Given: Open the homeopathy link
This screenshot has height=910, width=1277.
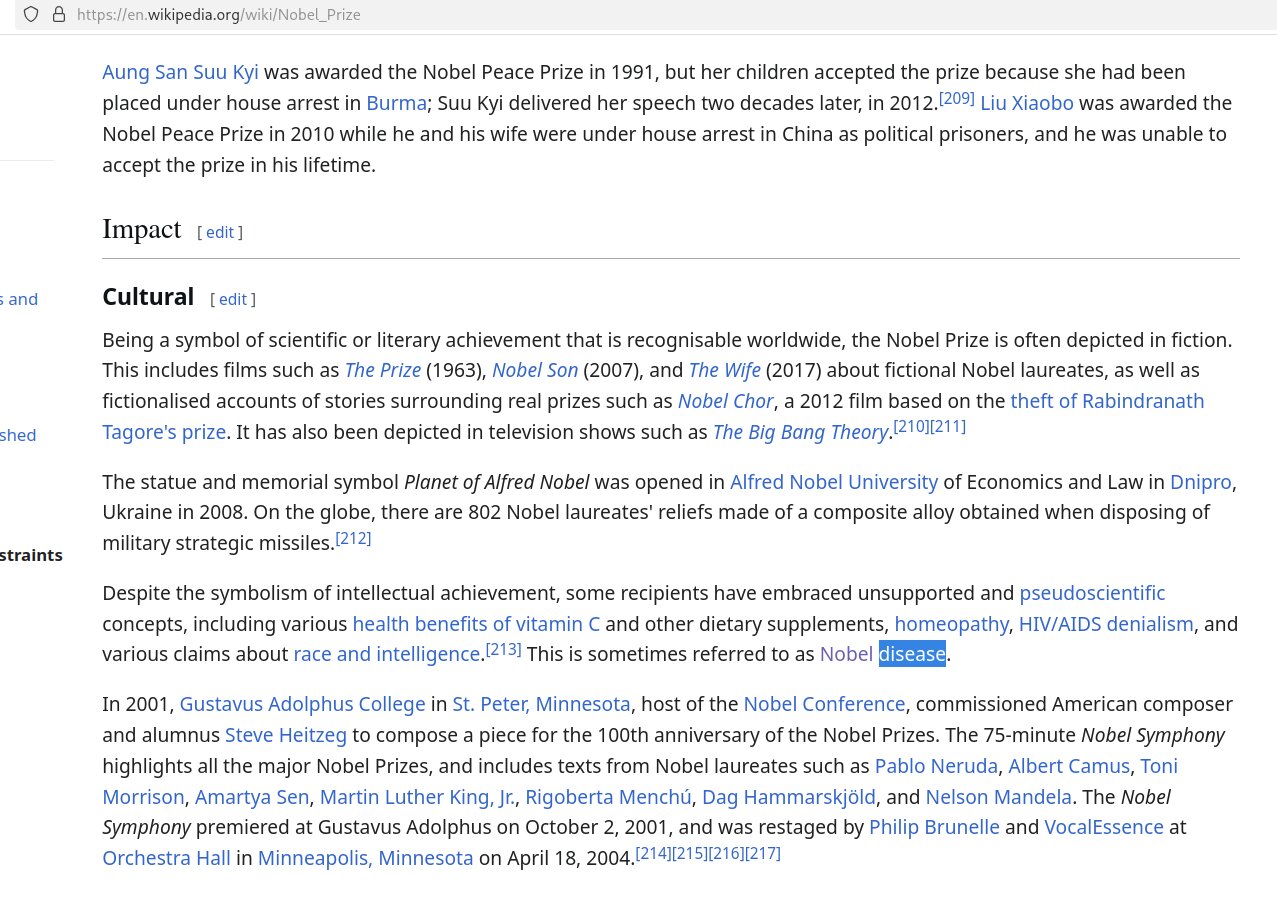Looking at the screenshot, I should 951,623.
